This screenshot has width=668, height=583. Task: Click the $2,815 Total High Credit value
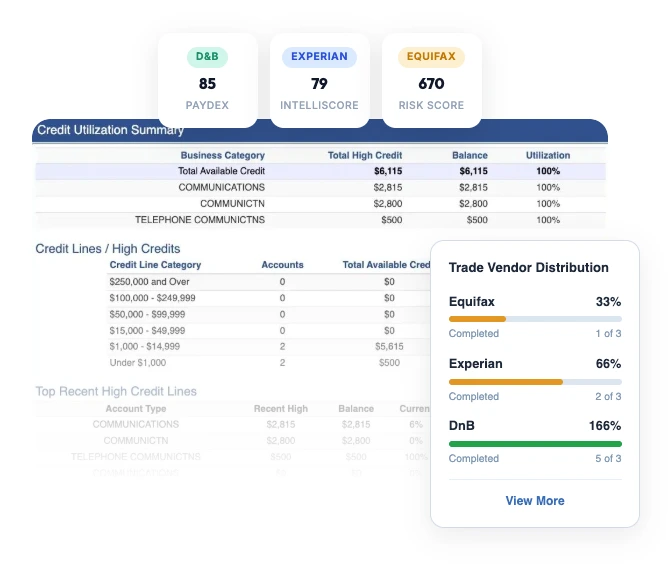coord(388,188)
